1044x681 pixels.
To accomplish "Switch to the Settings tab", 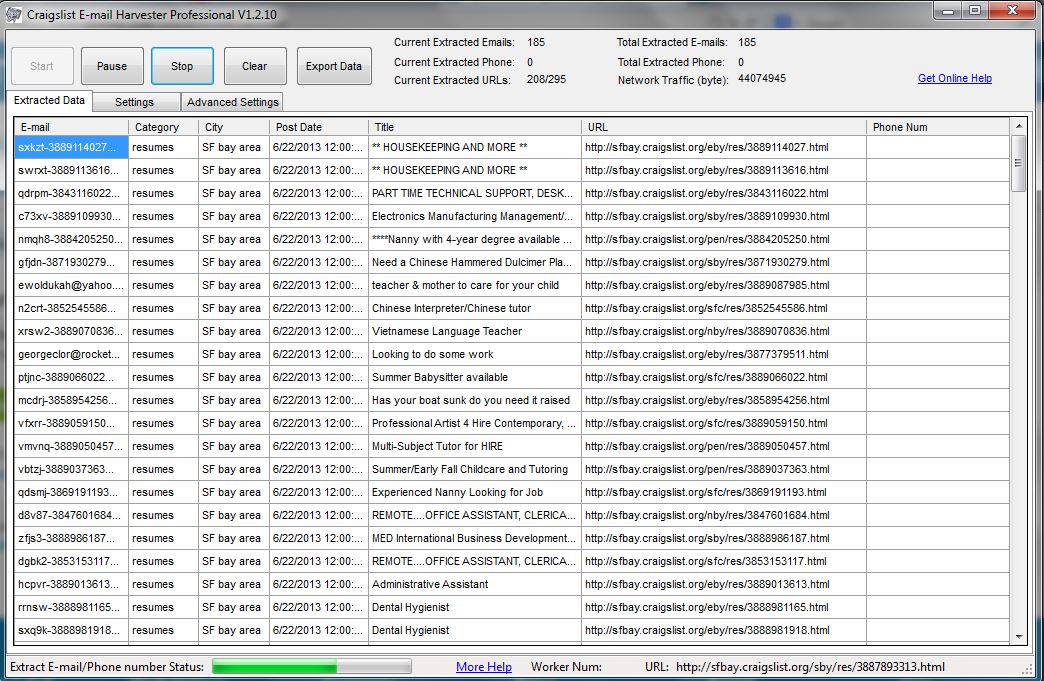I will click(x=134, y=102).
